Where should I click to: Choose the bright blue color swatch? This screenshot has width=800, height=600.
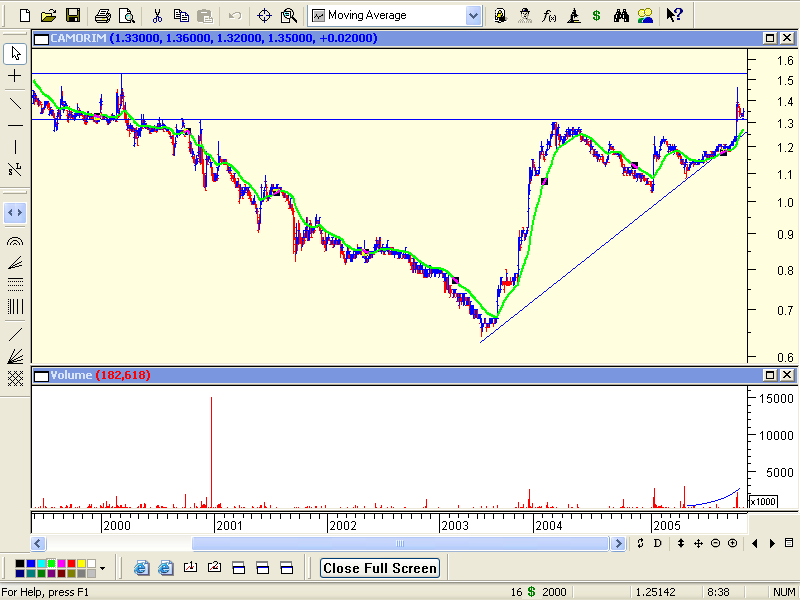(x=31, y=563)
